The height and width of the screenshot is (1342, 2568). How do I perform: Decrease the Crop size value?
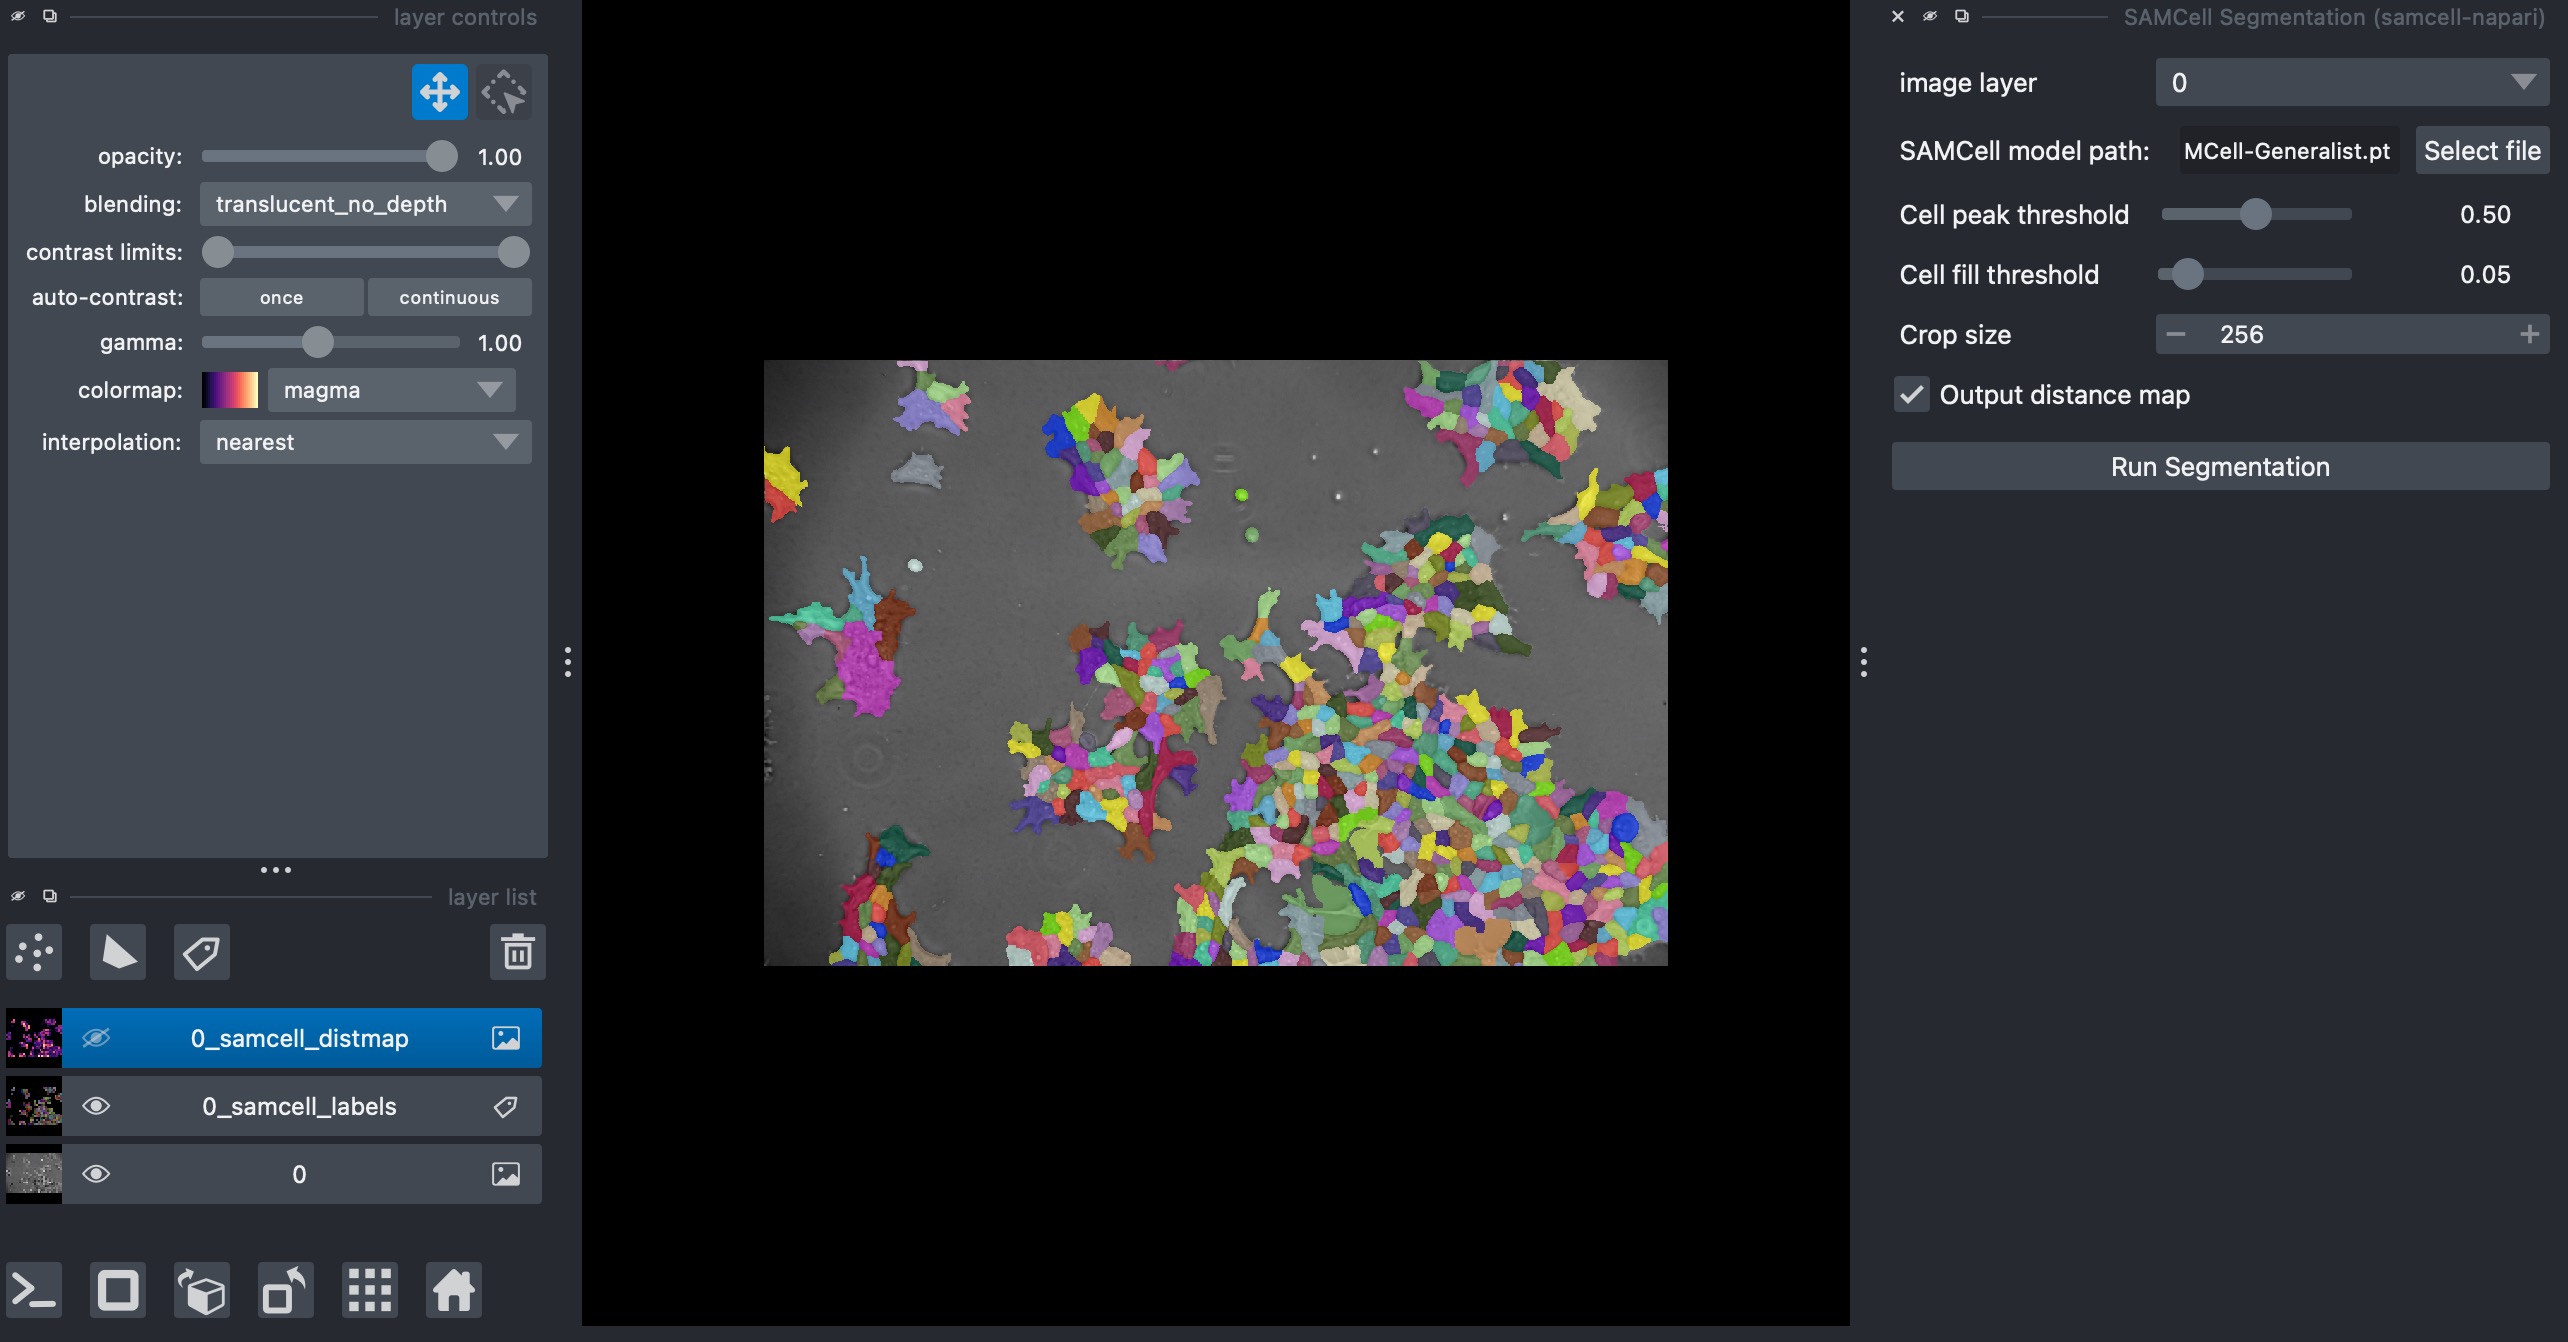coord(2176,335)
